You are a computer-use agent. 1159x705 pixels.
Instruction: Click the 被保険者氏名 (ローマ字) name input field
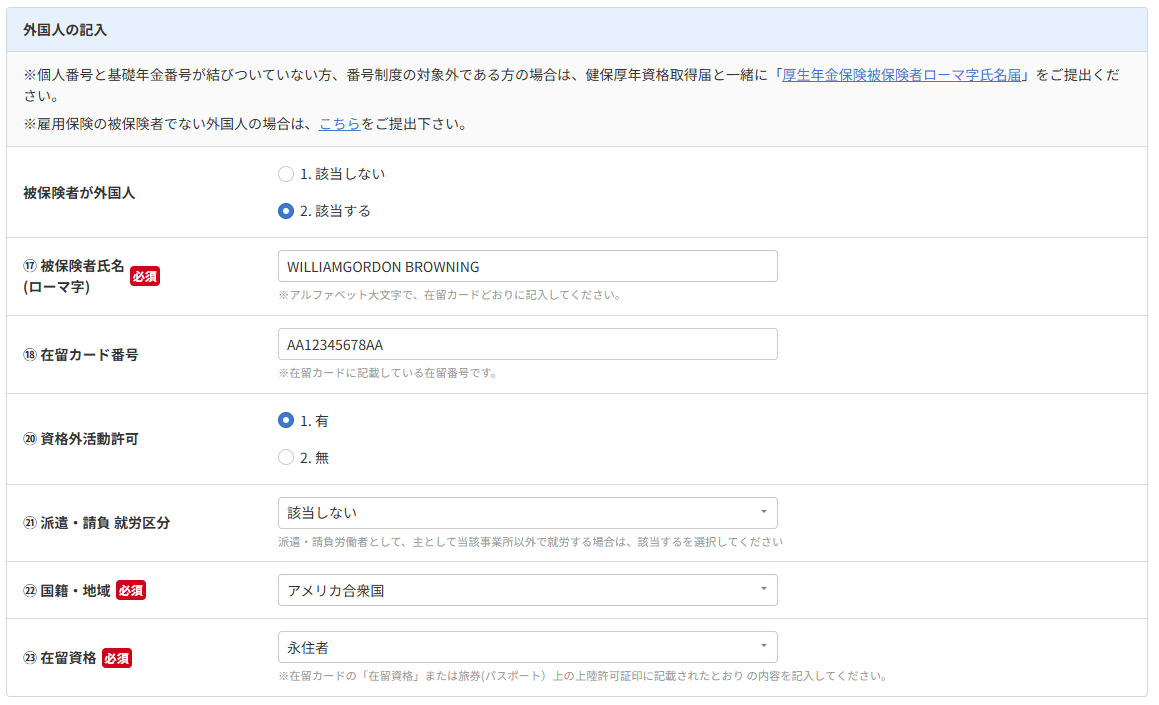coord(527,267)
